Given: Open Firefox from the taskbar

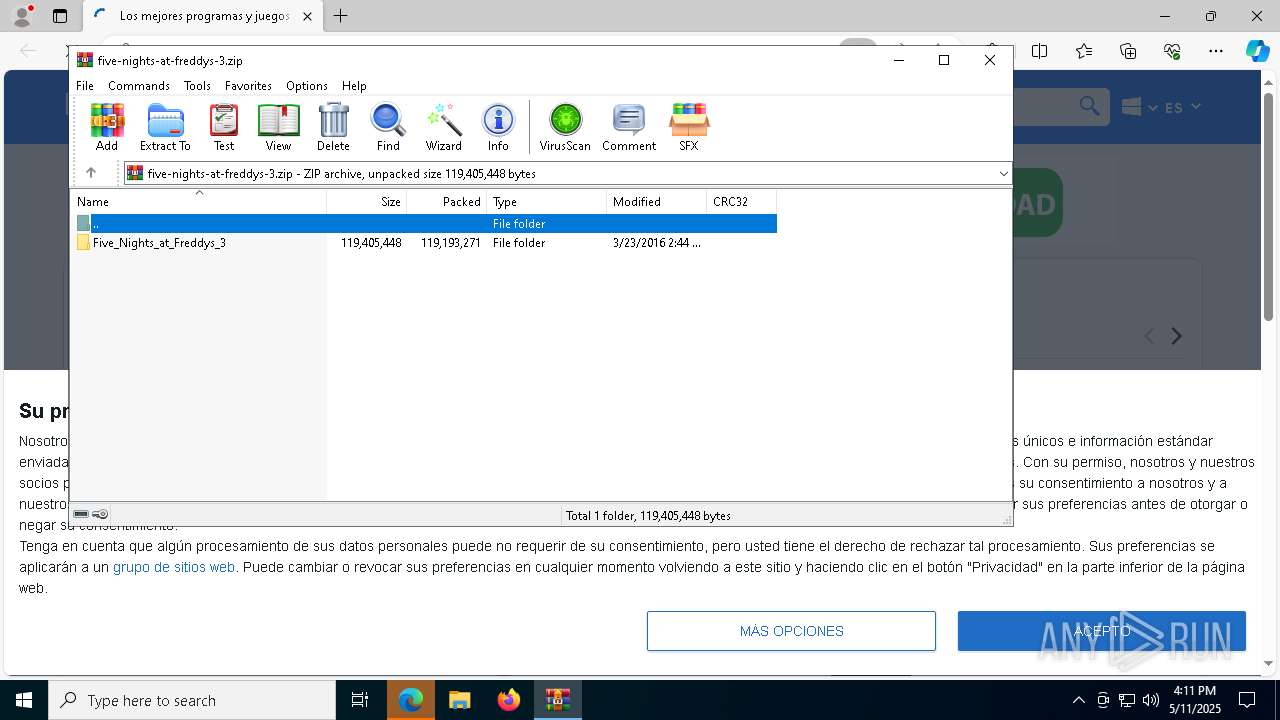Looking at the screenshot, I should (509, 700).
